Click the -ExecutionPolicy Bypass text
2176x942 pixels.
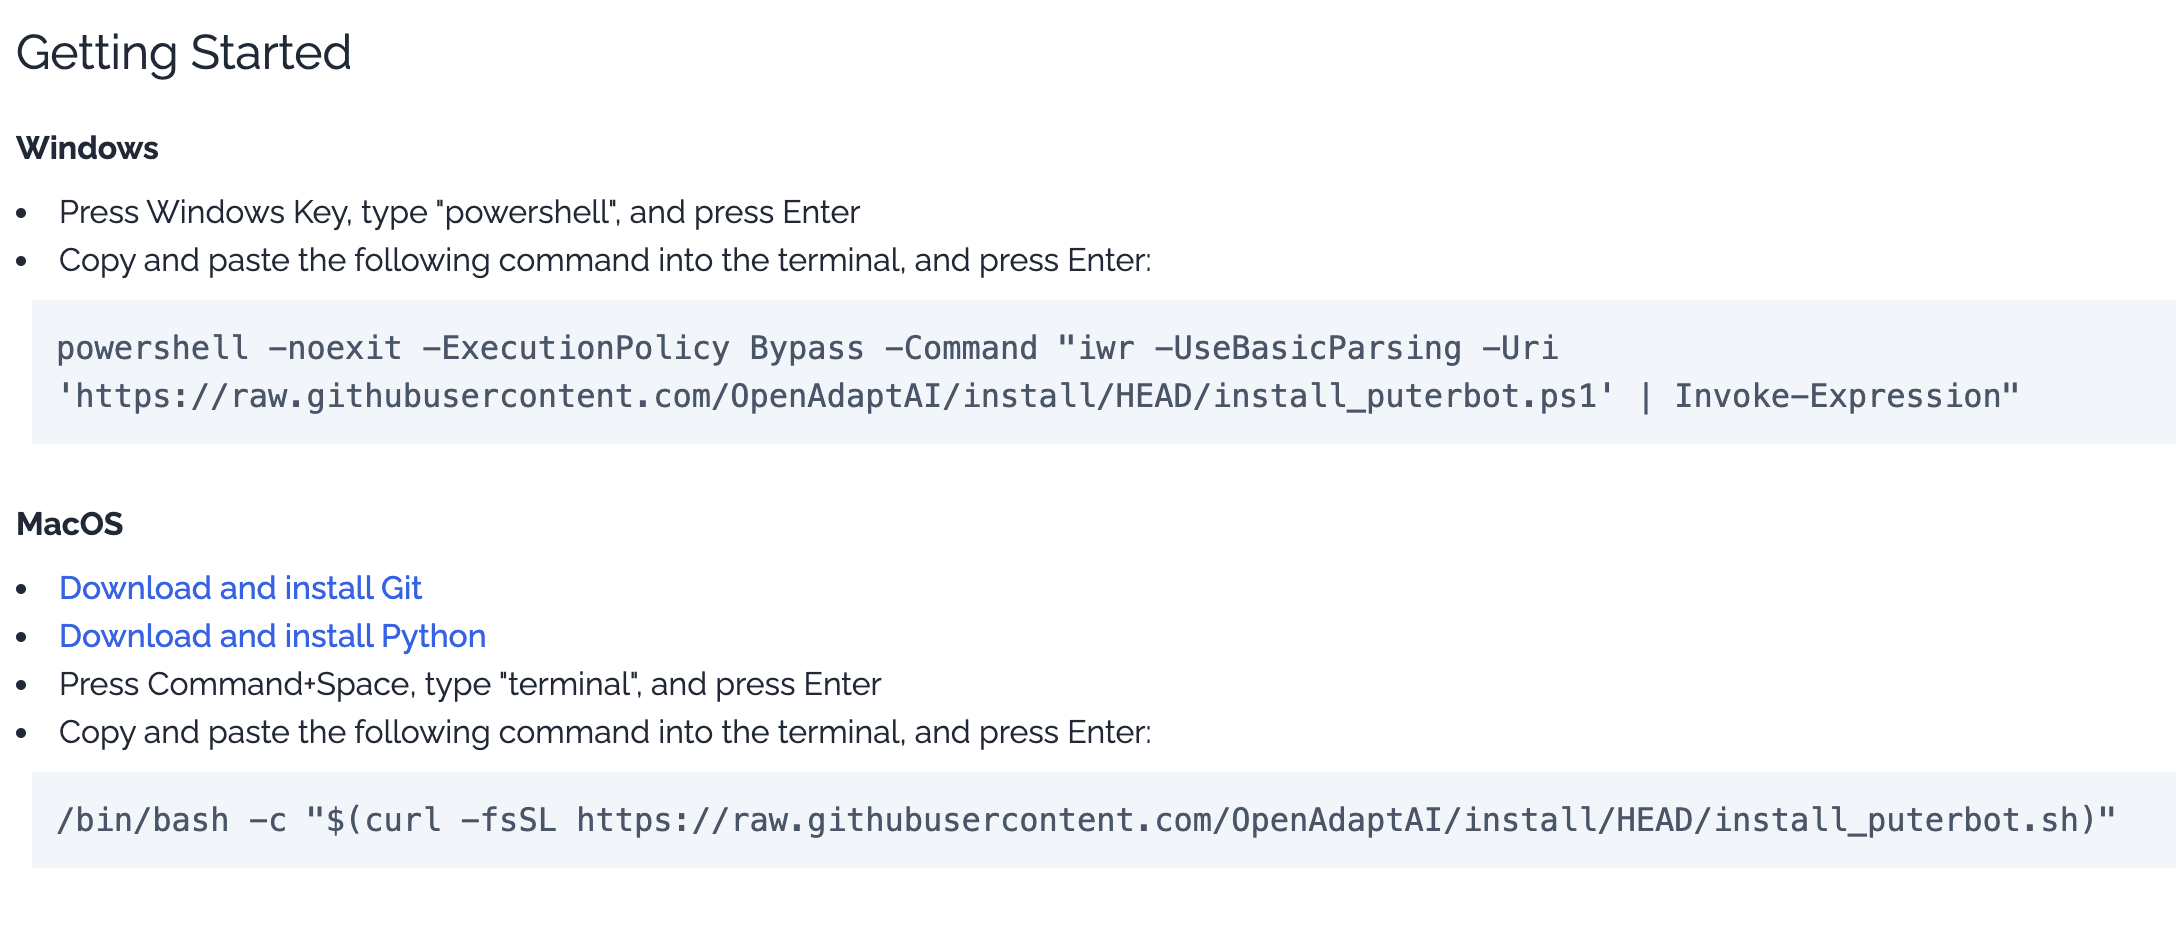643,348
